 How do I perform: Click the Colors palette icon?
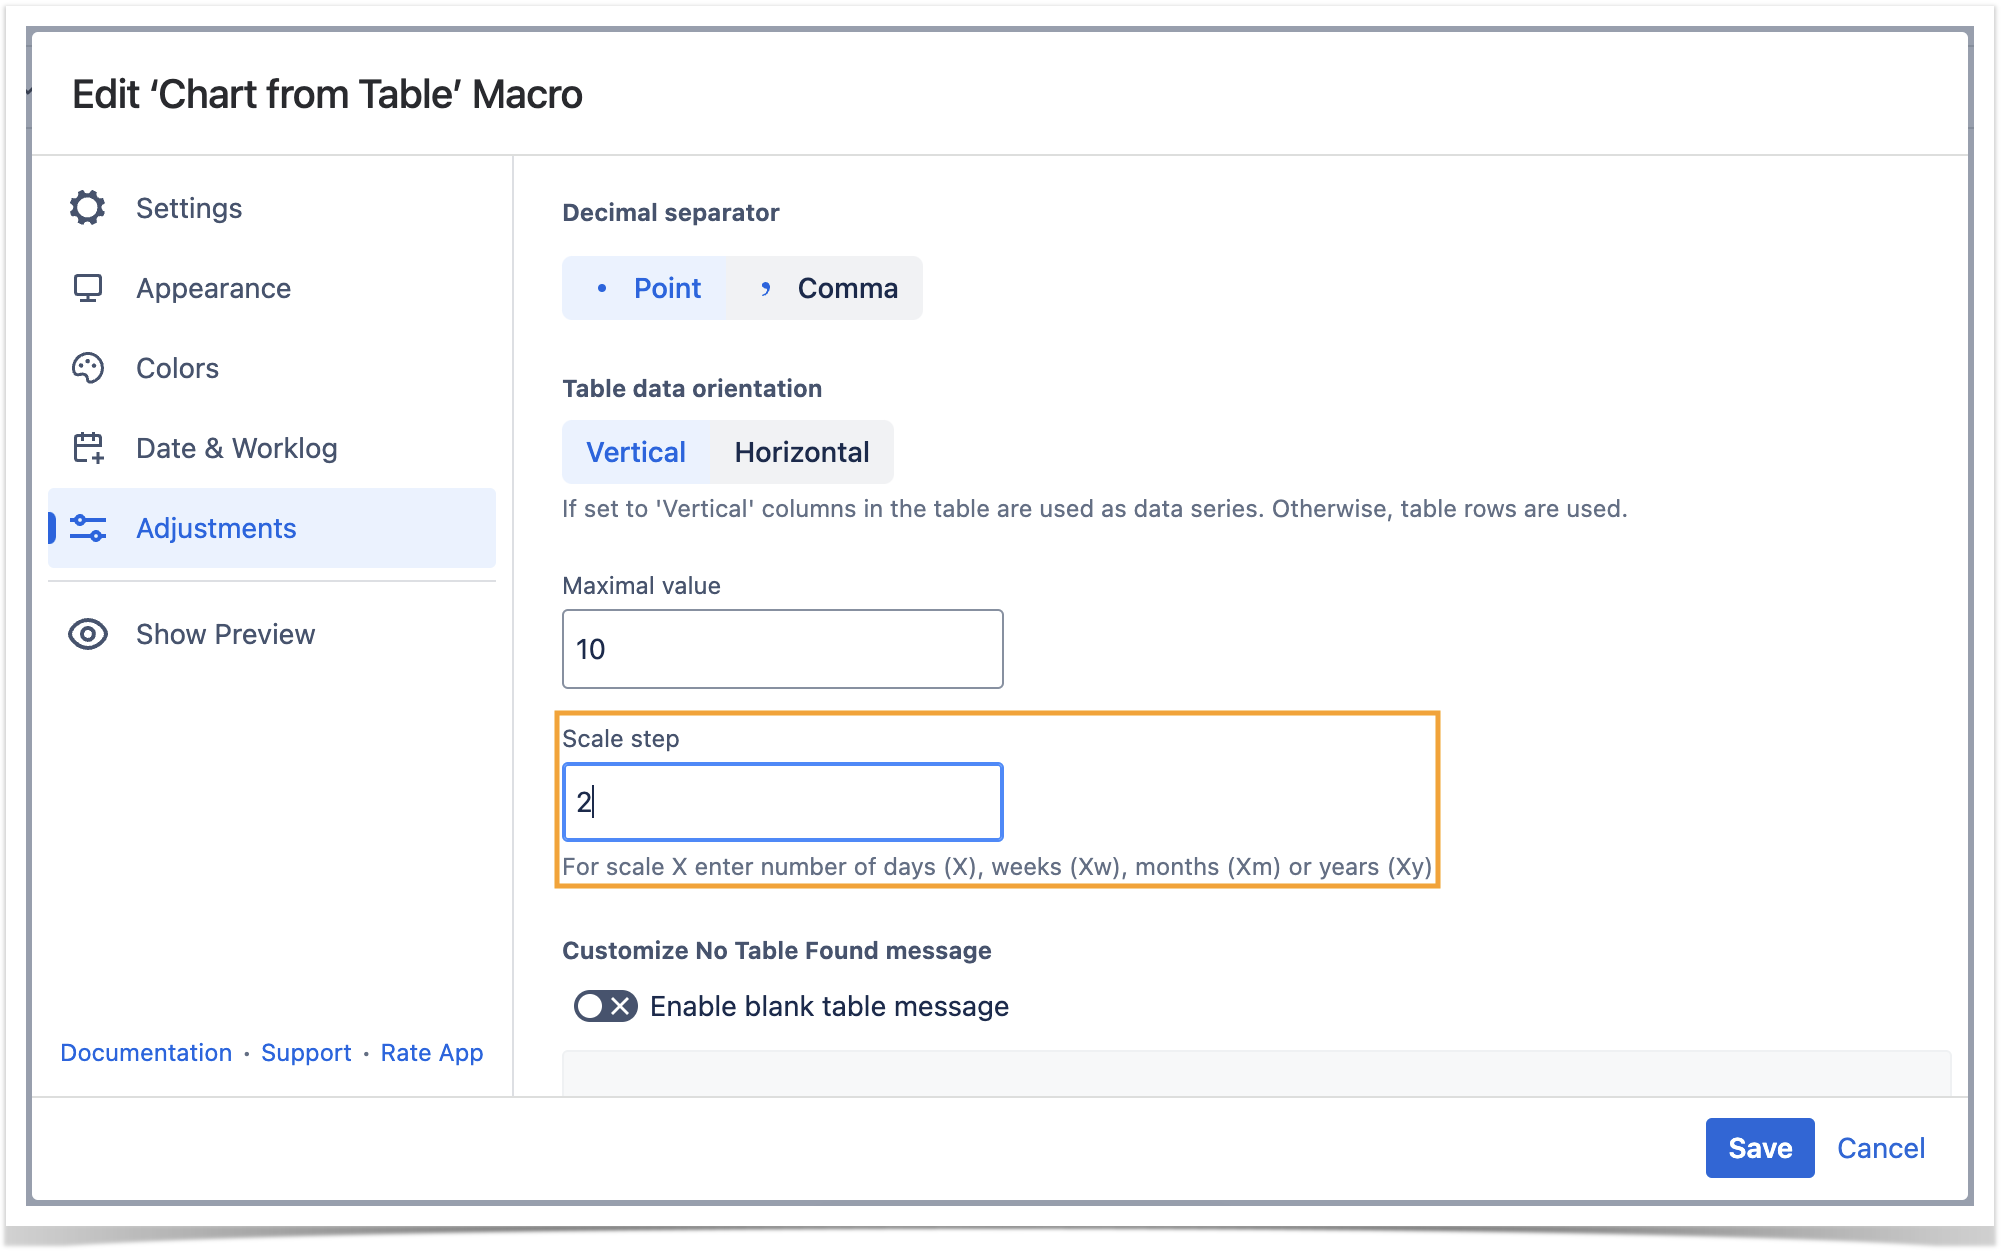[x=88, y=368]
